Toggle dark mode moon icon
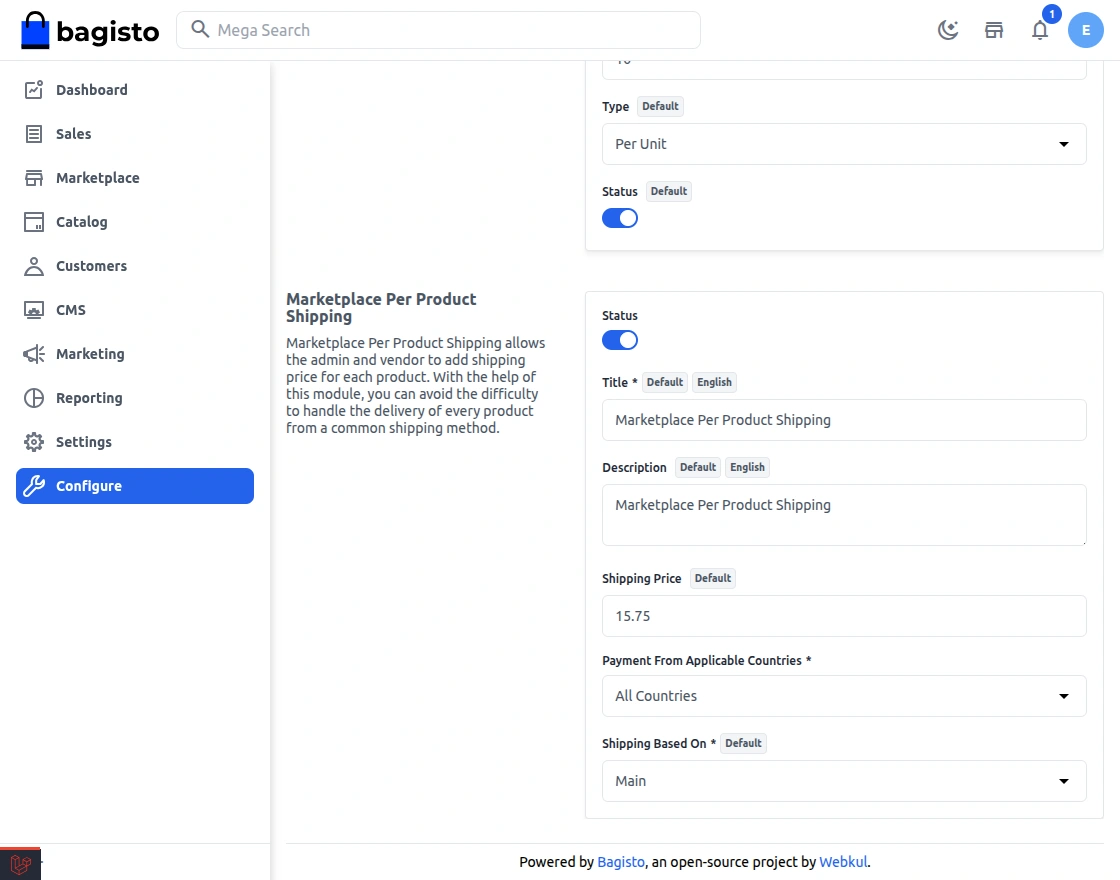 click(947, 30)
